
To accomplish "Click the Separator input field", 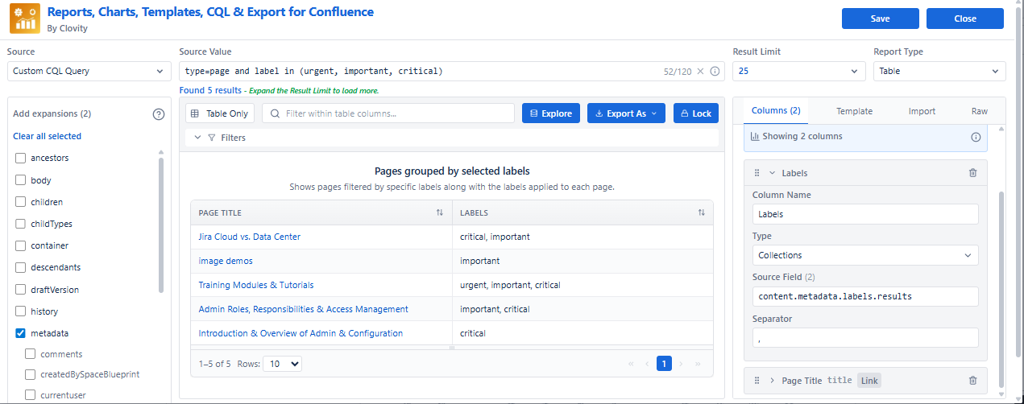I will click(865, 337).
